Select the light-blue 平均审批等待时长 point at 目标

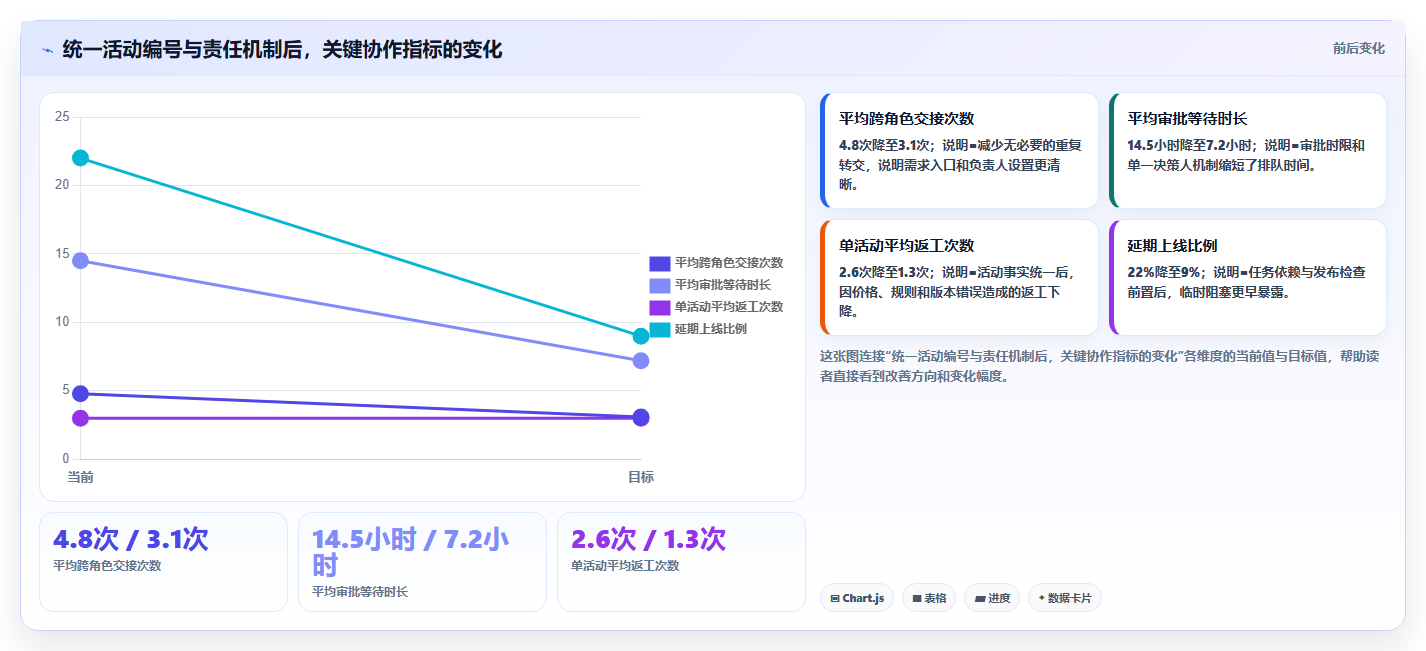641,360
